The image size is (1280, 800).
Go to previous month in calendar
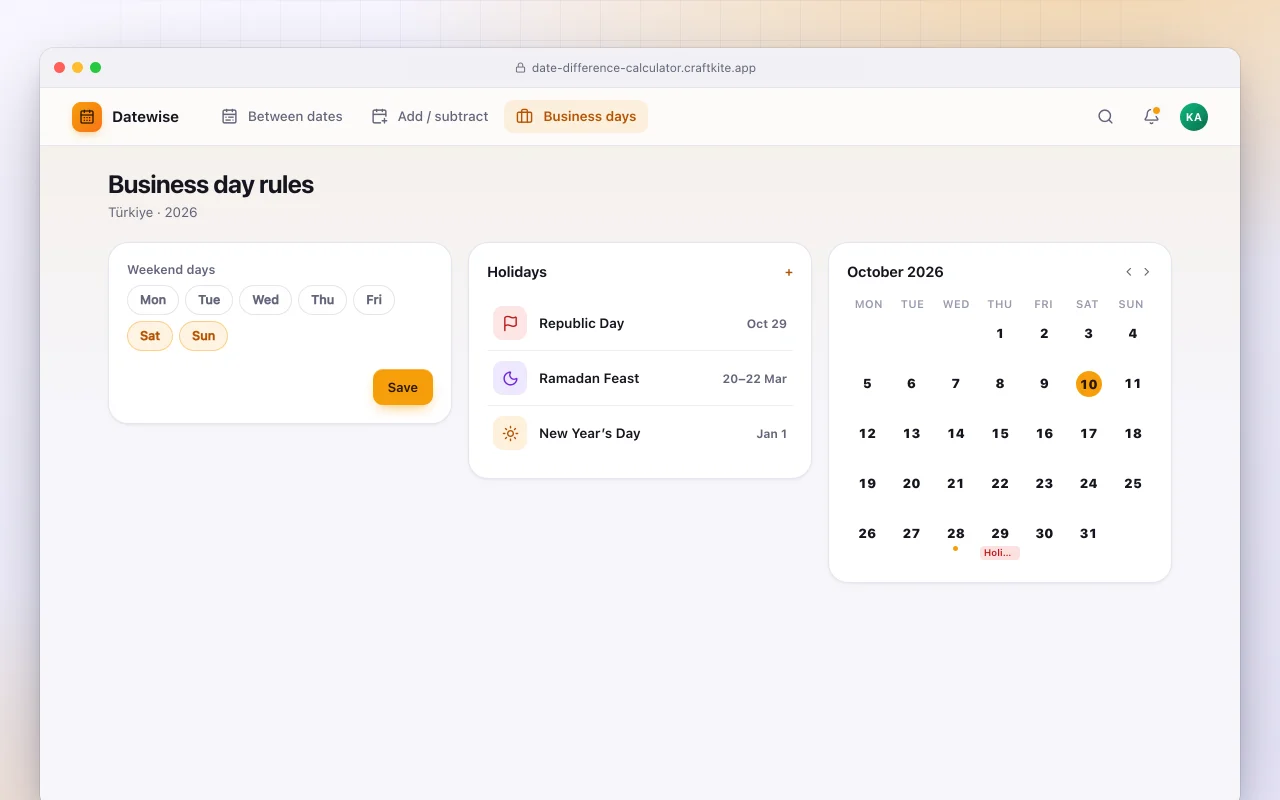click(1128, 272)
